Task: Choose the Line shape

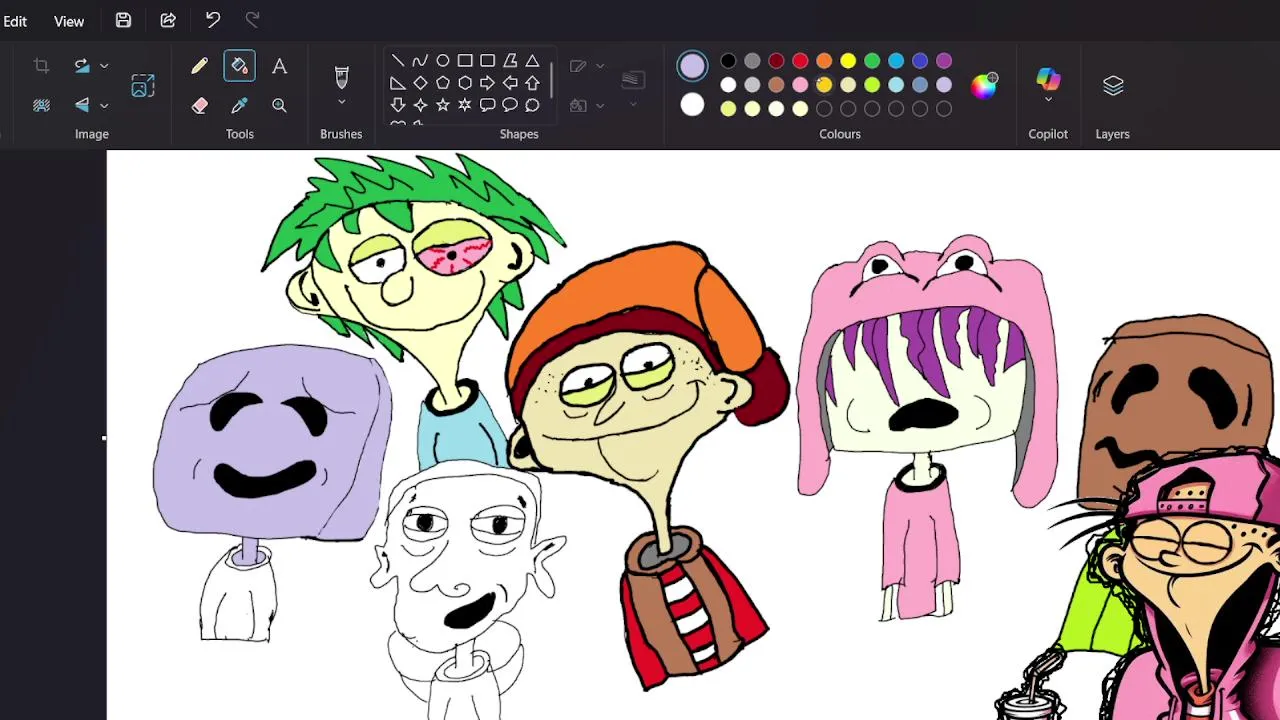Action: pos(398,61)
